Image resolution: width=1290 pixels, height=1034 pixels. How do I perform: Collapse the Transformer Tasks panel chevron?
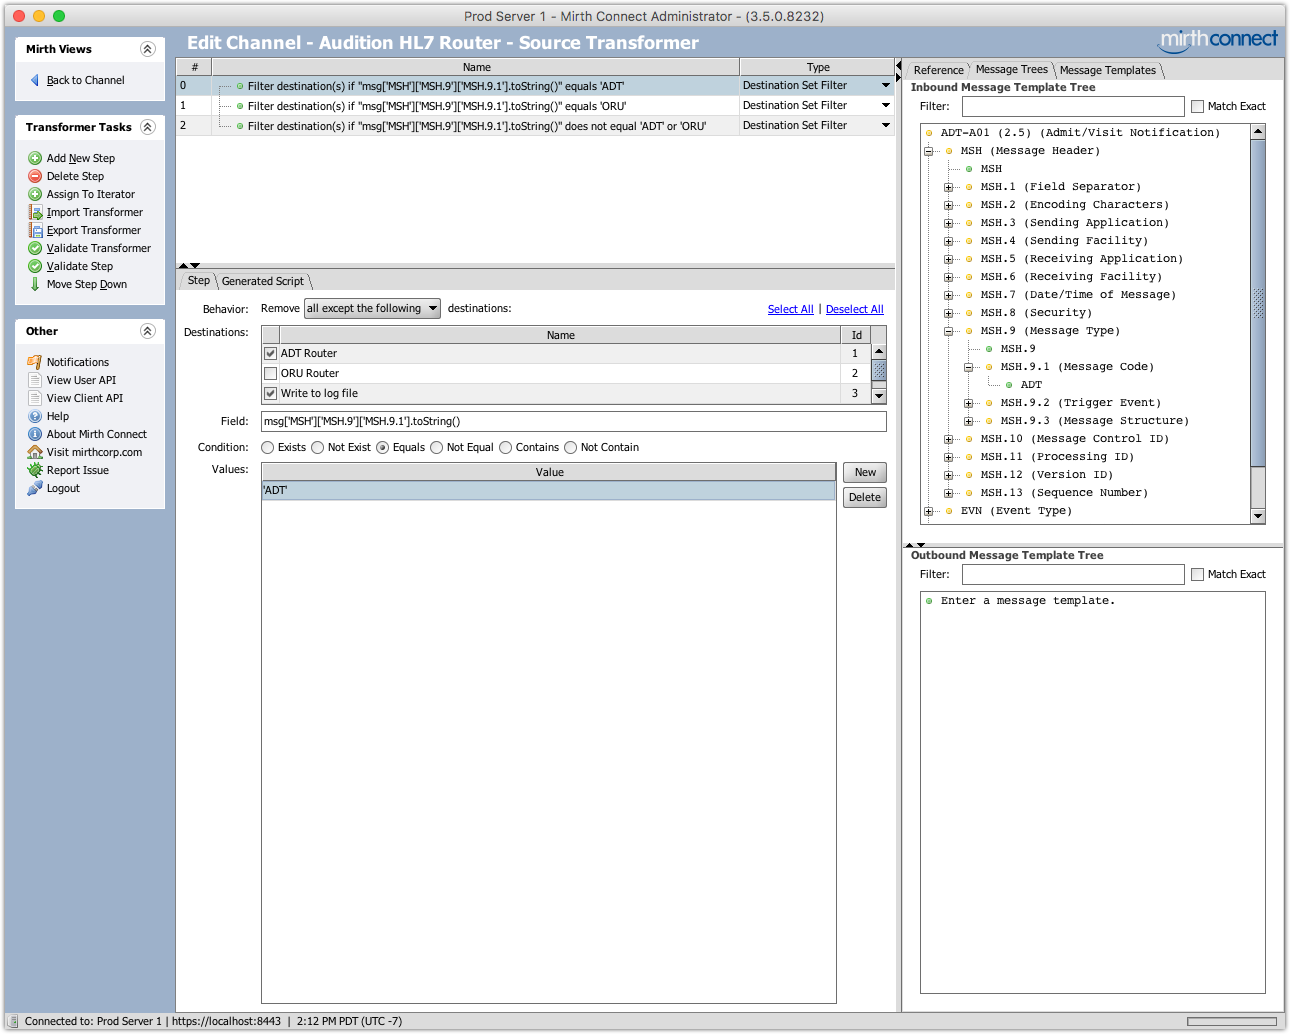point(148,127)
